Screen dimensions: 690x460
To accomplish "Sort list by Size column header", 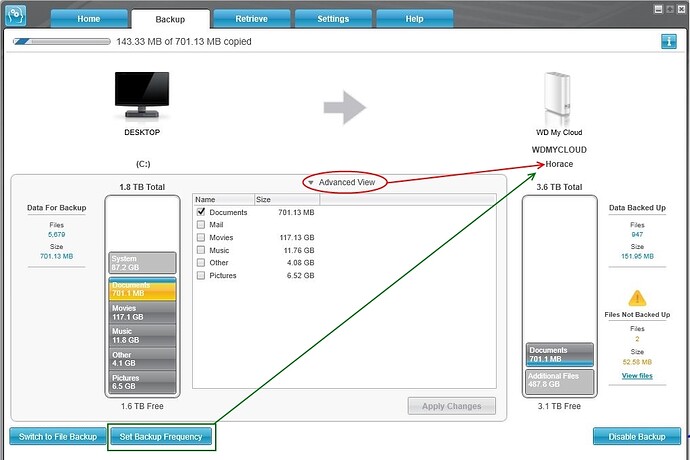I will click(x=287, y=199).
